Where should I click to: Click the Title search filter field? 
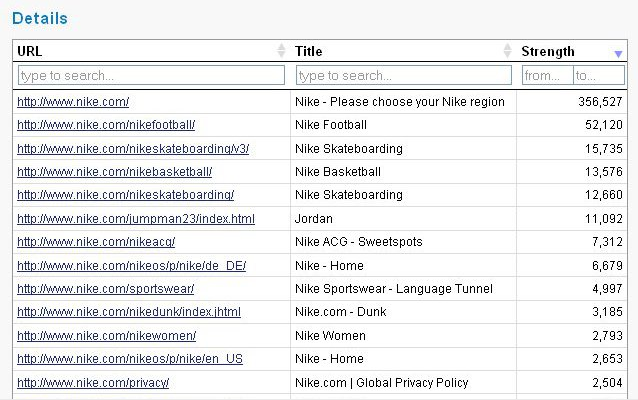coord(404,75)
